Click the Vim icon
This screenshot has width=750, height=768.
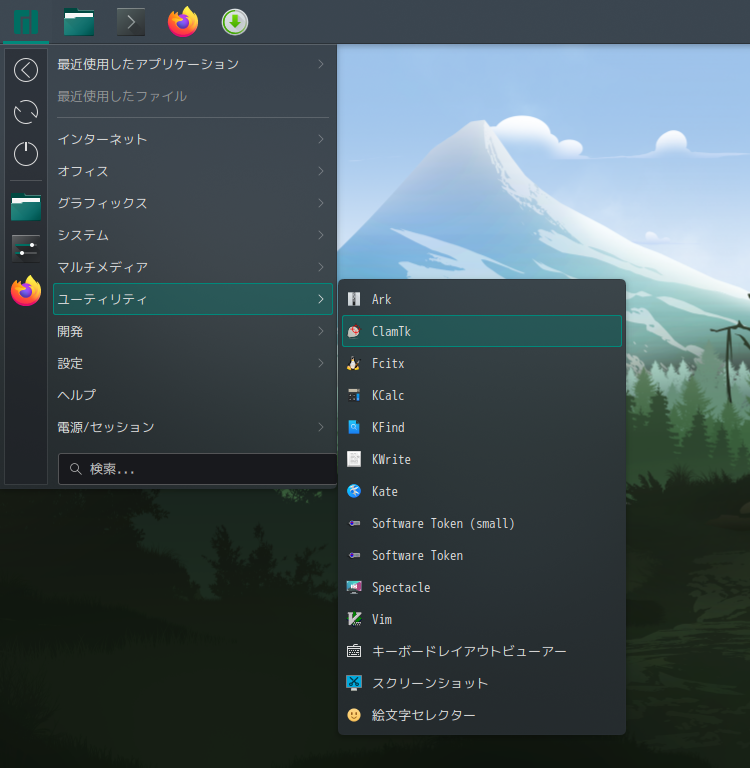click(x=354, y=619)
